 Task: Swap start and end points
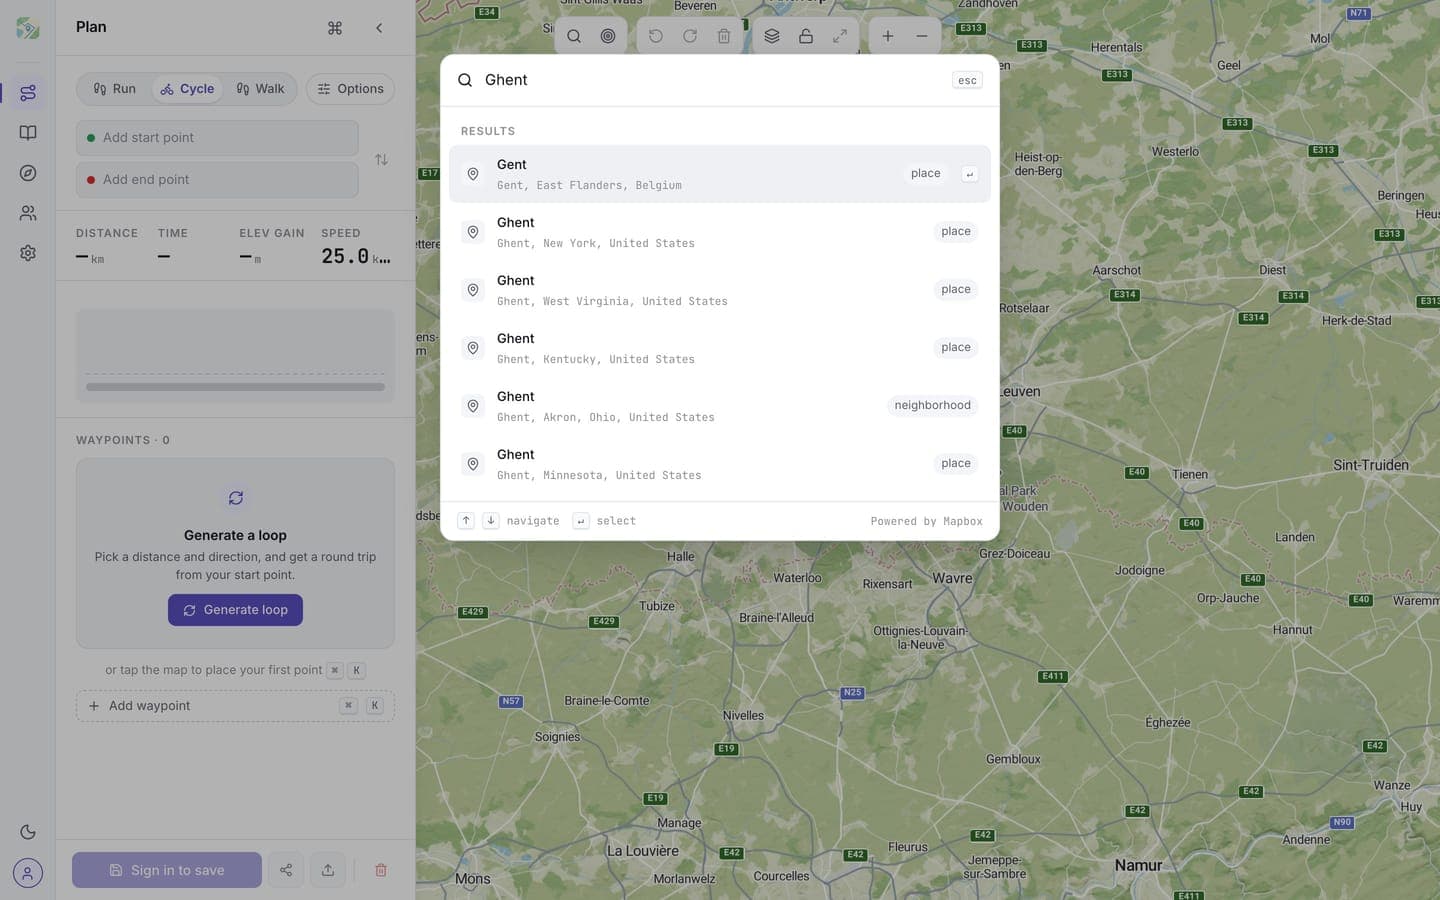[381, 160]
